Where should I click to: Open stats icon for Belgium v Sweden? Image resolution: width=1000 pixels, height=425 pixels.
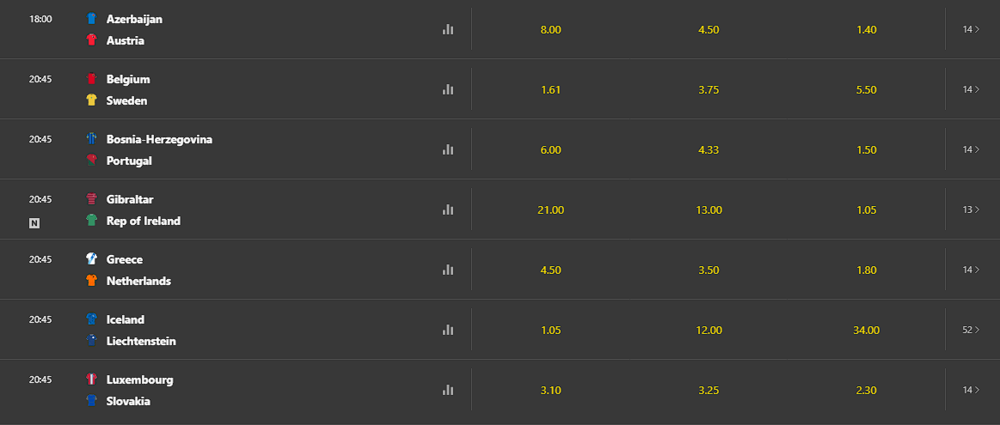click(x=448, y=90)
